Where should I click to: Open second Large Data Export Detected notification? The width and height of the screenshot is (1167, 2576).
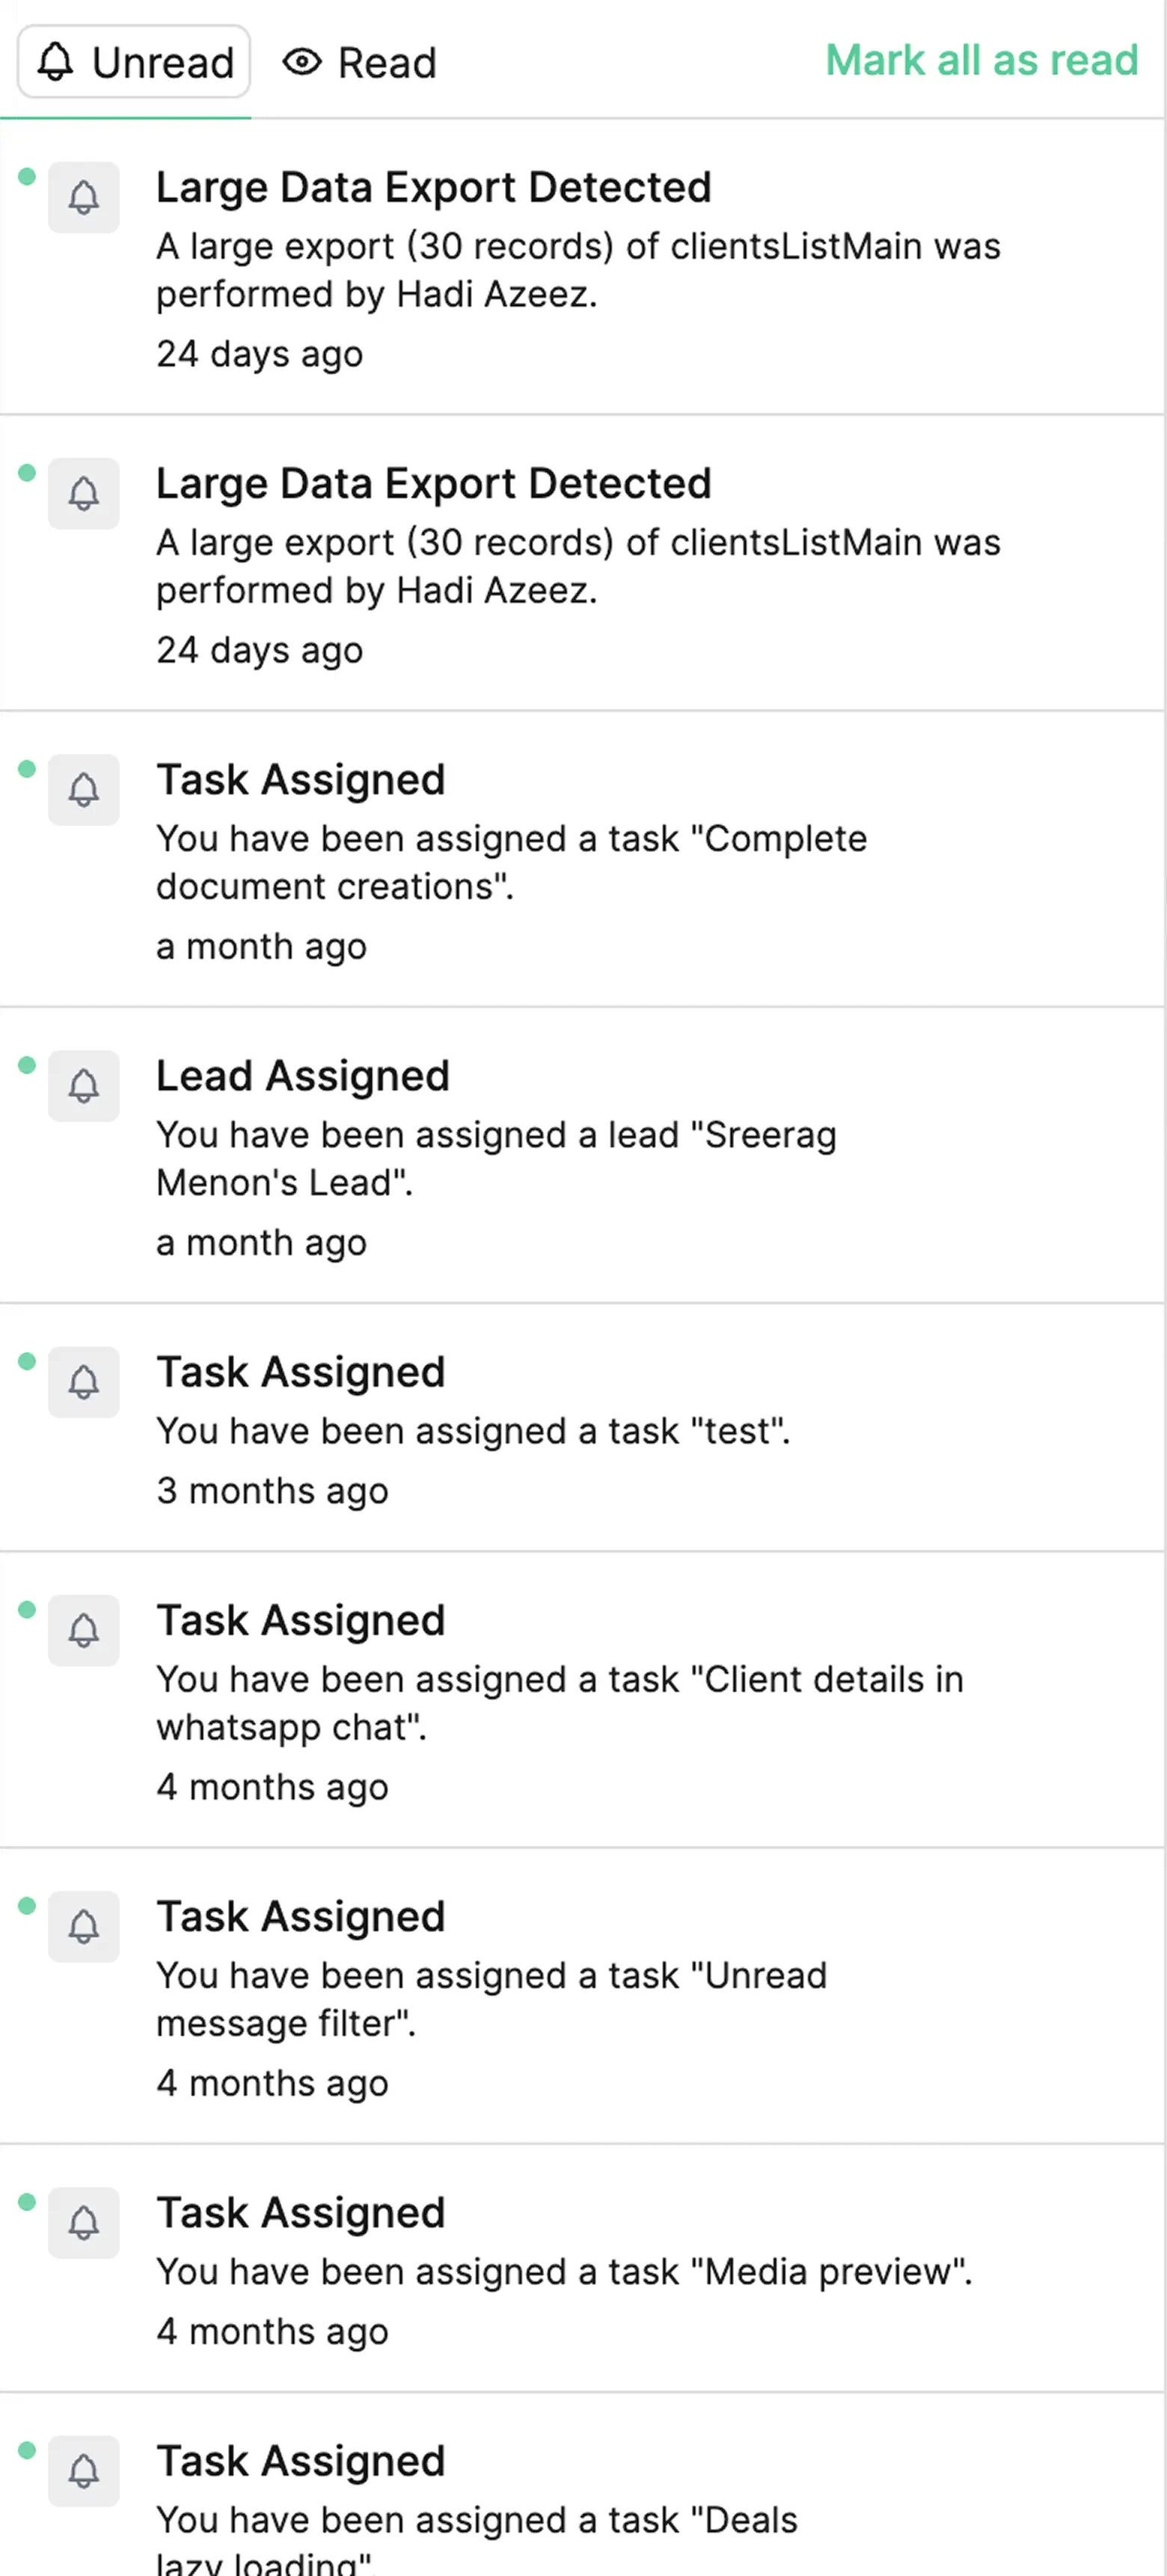[x=433, y=484]
